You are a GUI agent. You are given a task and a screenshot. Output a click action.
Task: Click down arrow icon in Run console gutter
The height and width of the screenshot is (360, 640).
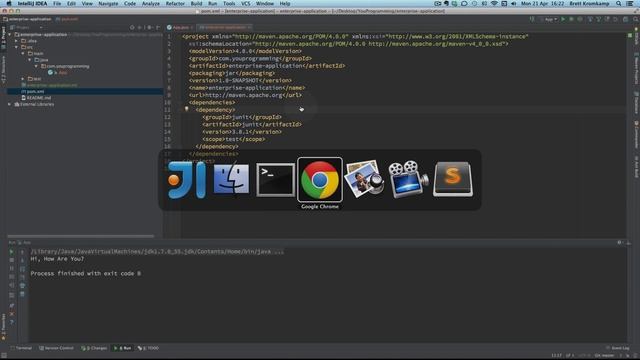click(x=22, y=260)
